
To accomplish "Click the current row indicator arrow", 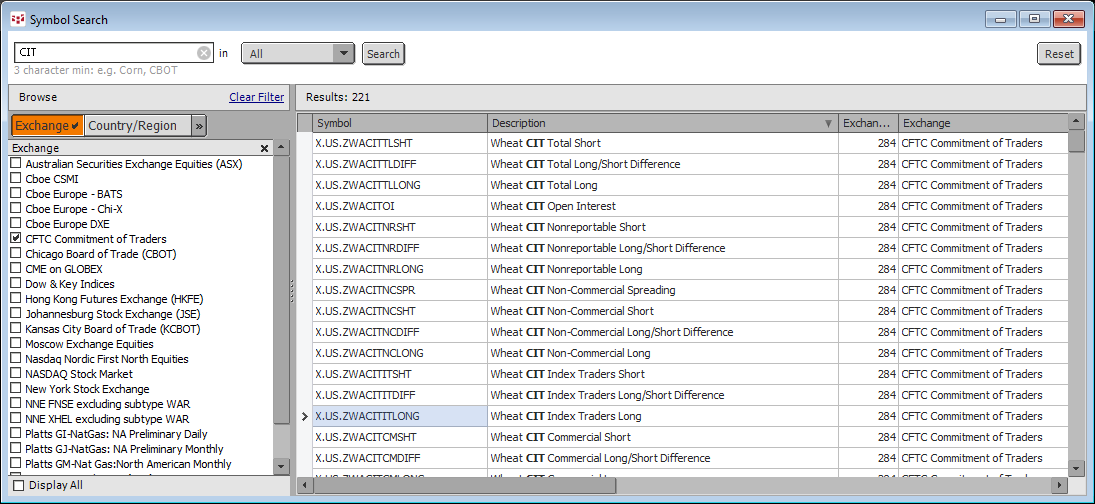I will tap(305, 416).
